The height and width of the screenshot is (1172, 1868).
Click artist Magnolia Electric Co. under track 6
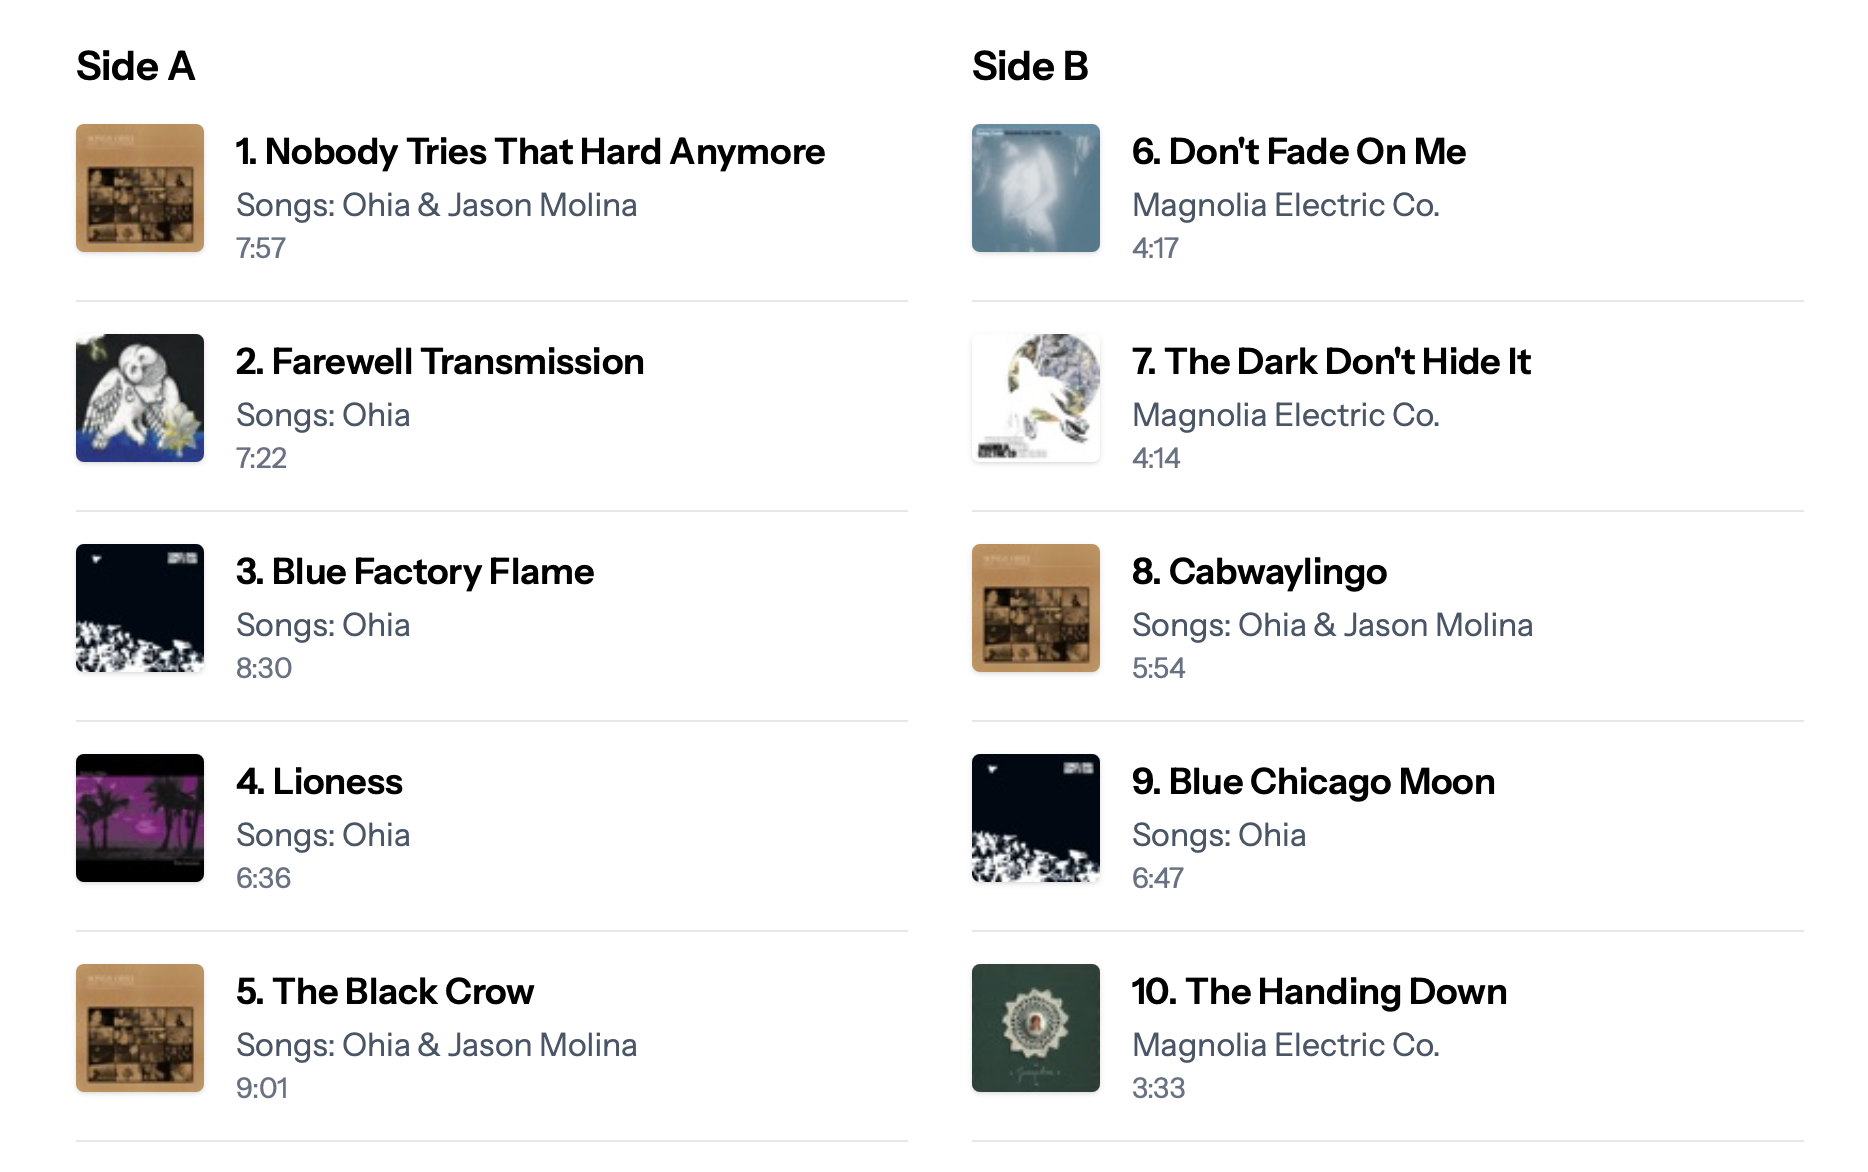(x=1285, y=205)
